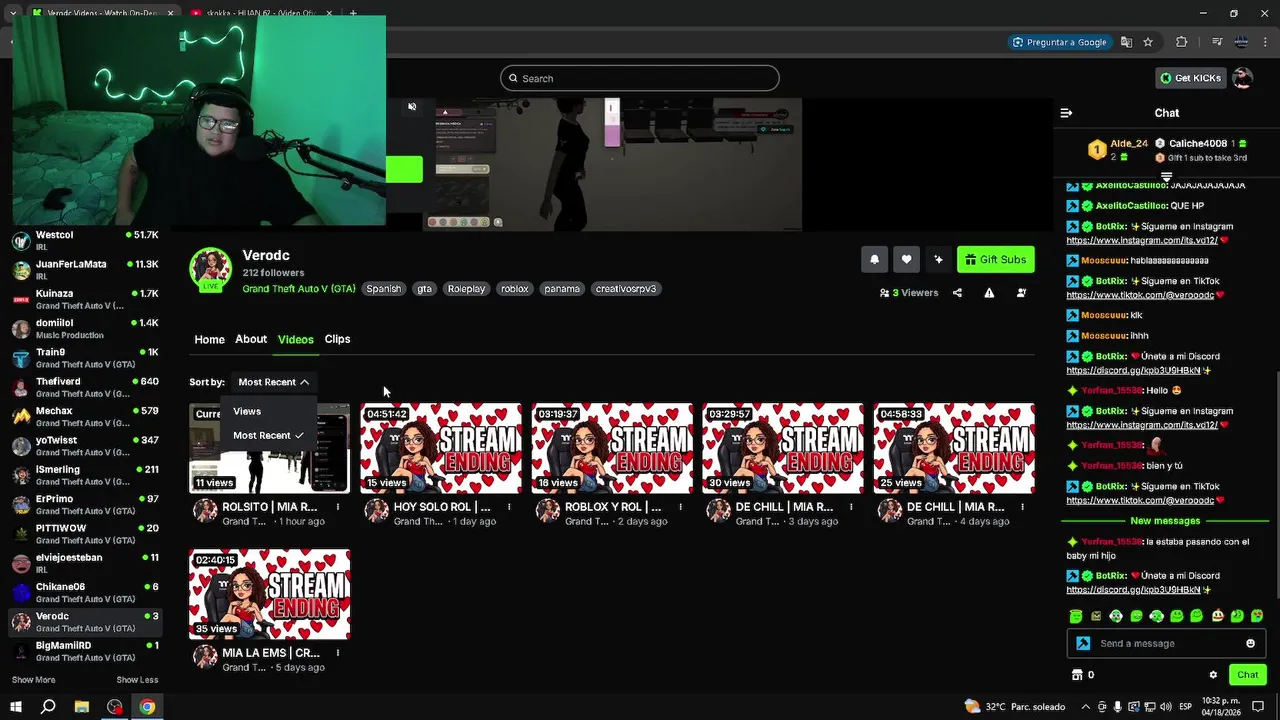Click the Send a message field
The height and width of the screenshot is (720, 1280).
click(x=1166, y=643)
